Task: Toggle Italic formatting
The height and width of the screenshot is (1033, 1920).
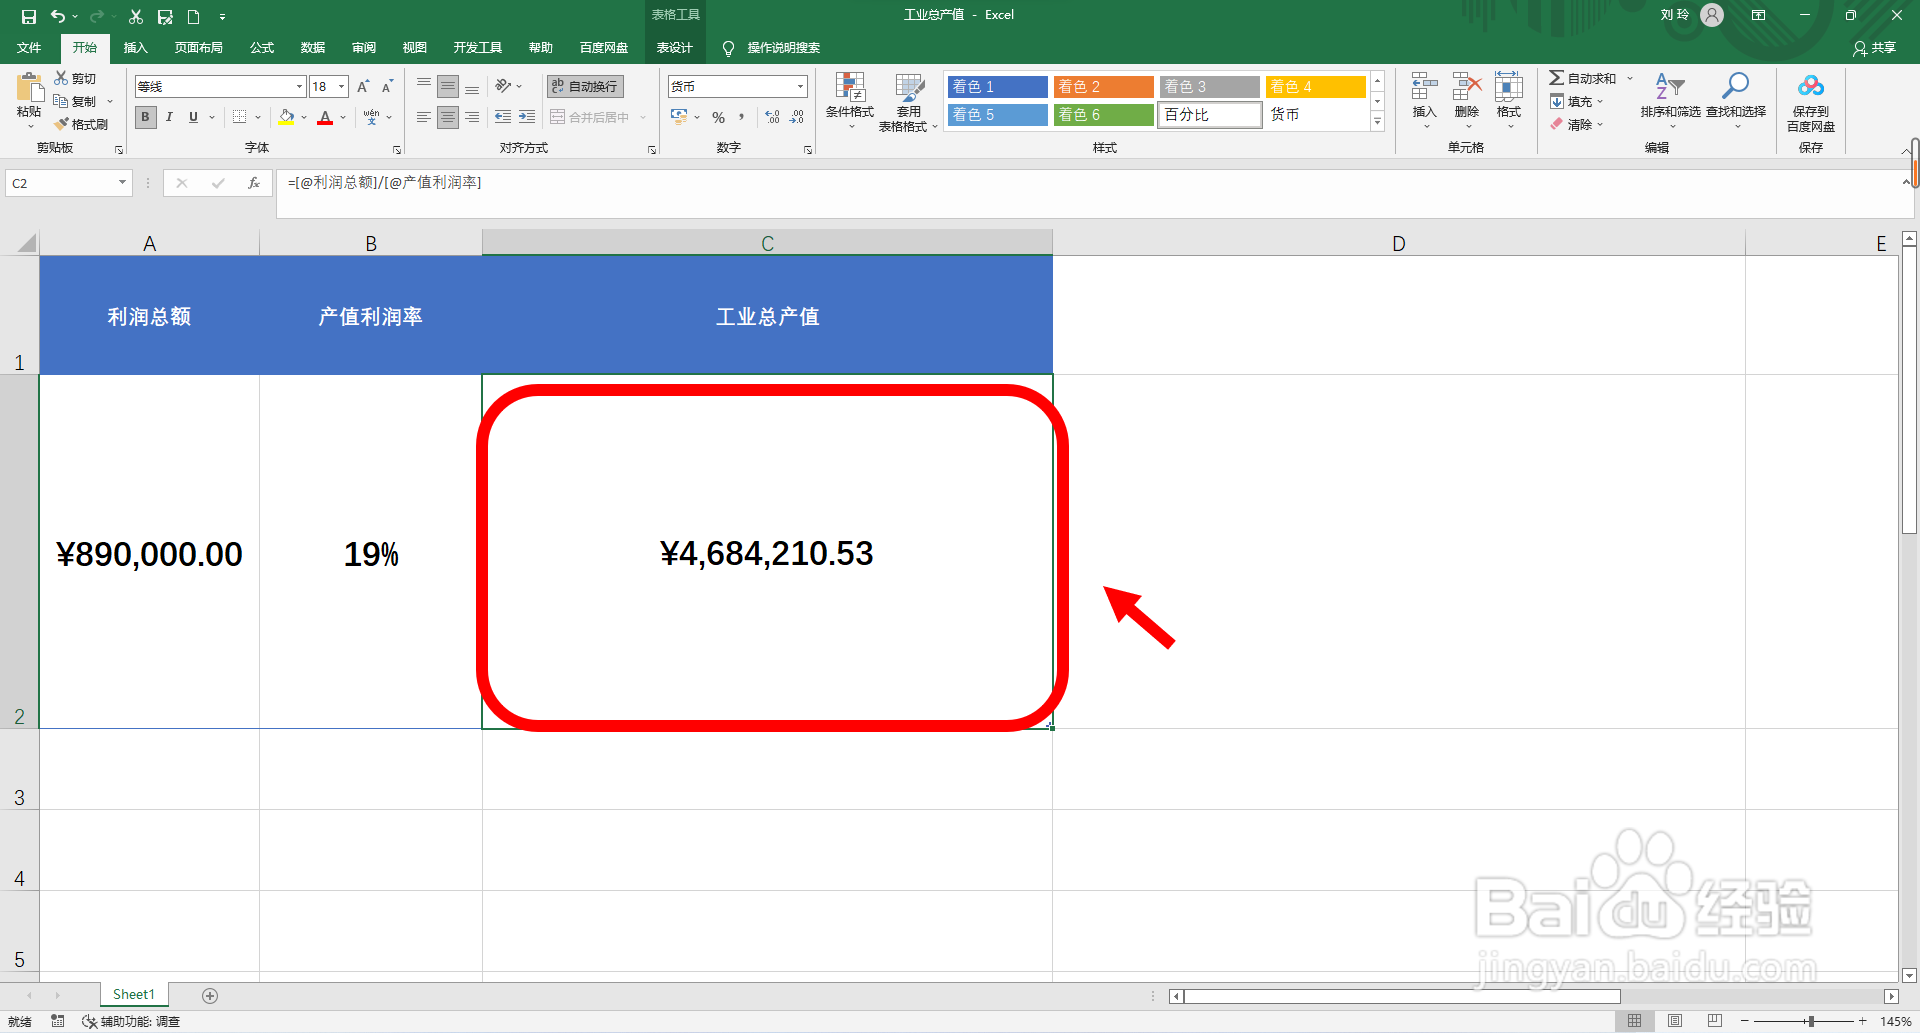Action: (x=169, y=117)
